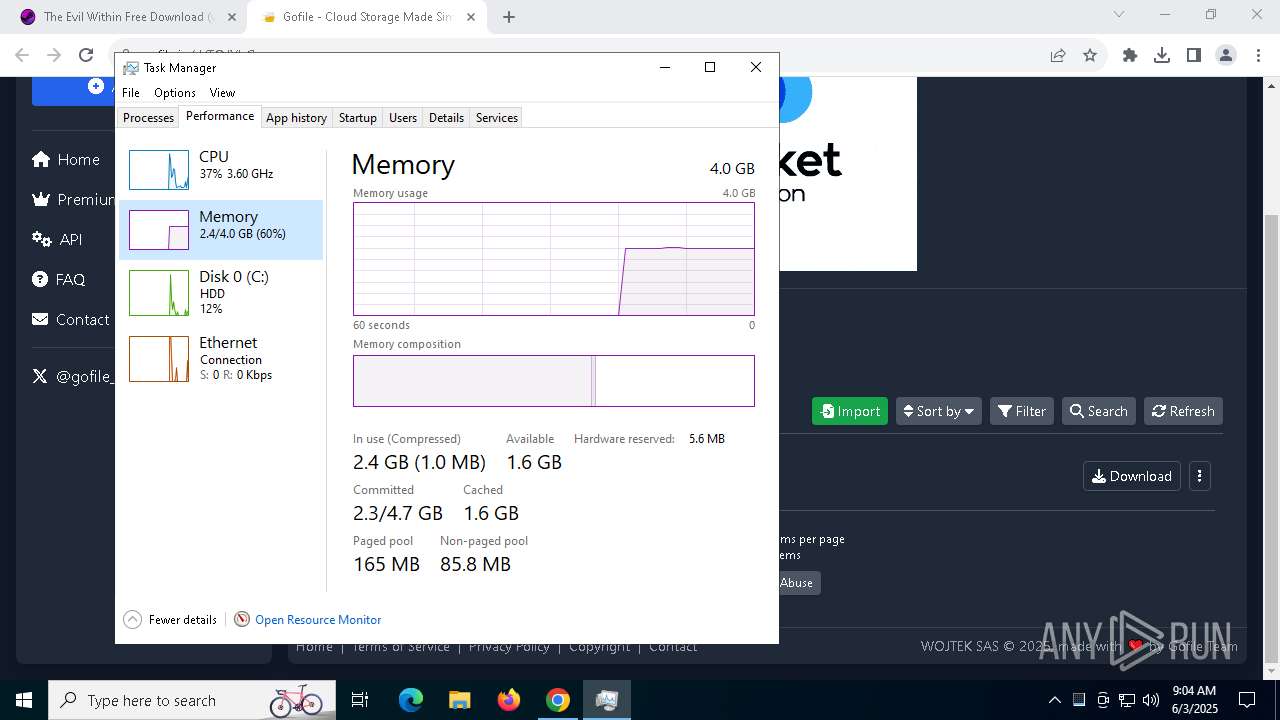This screenshot has height=720, width=1280.
Task: Click the Search button on Gofile
Action: 1099,411
